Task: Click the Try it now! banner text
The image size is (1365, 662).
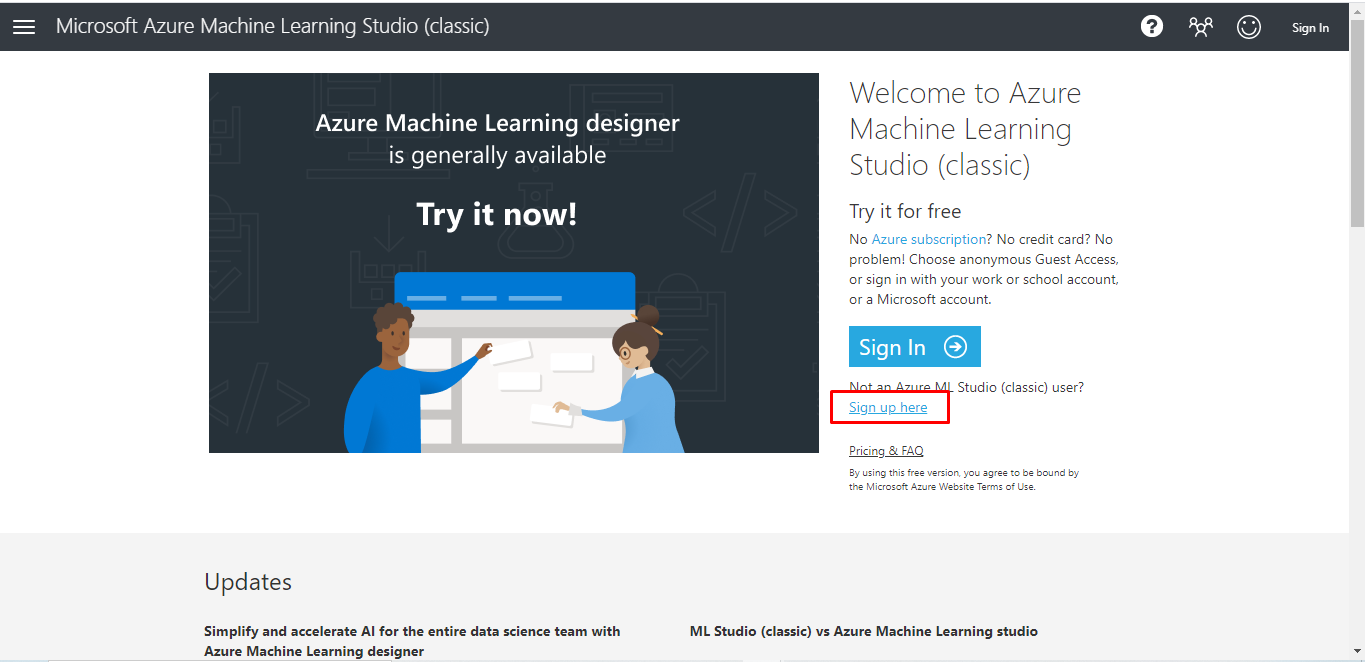Action: click(497, 214)
